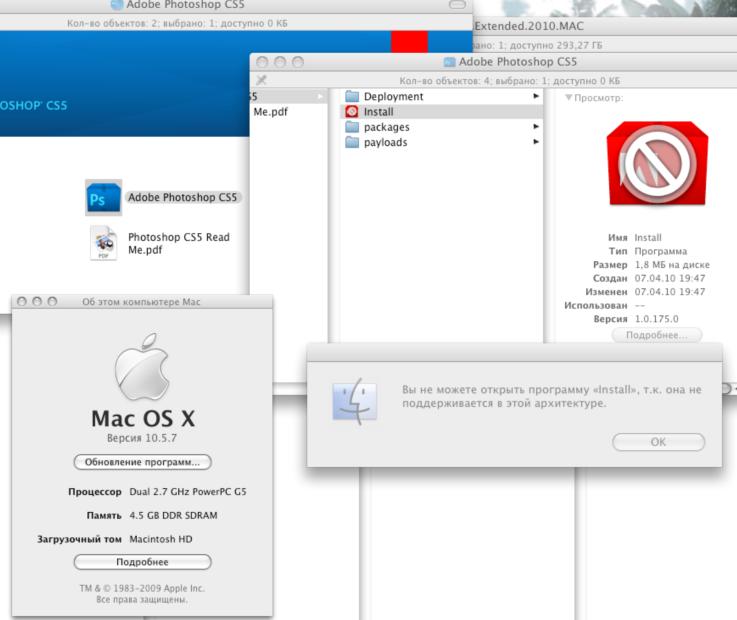Viewport: 737px width, 620px height.
Task: Select the packages folder icon
Action: click(x=352, y=127)
